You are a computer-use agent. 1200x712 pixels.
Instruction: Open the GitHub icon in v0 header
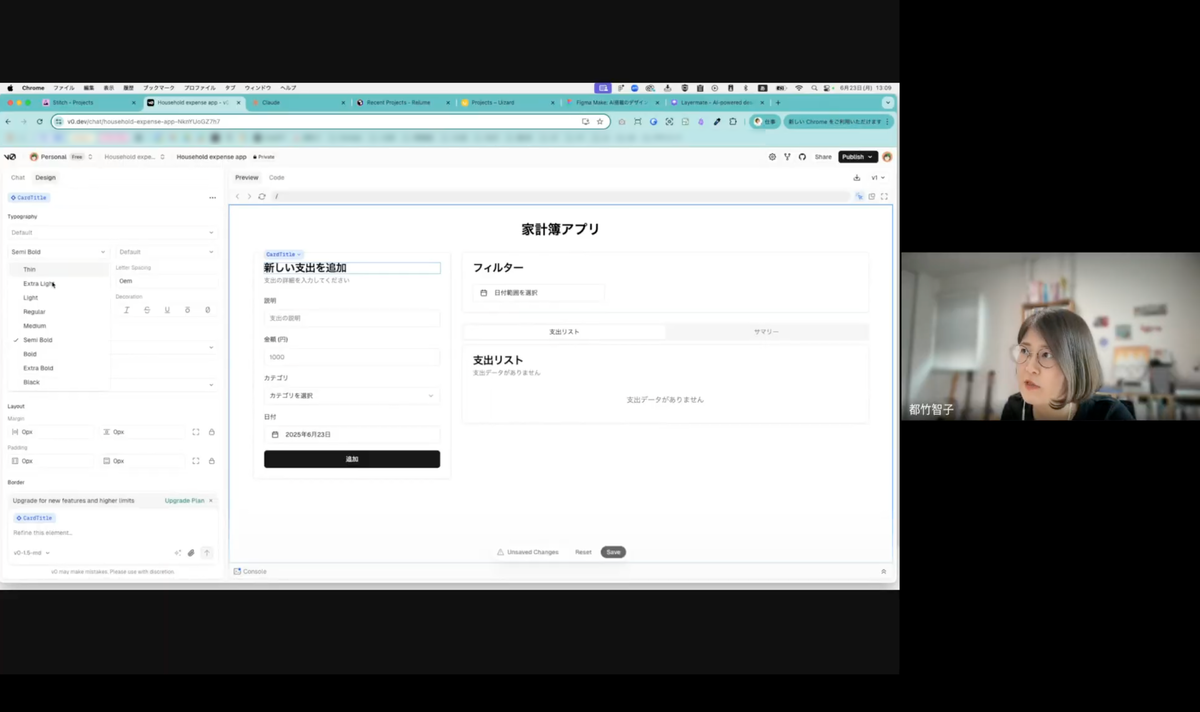[802, 157]
